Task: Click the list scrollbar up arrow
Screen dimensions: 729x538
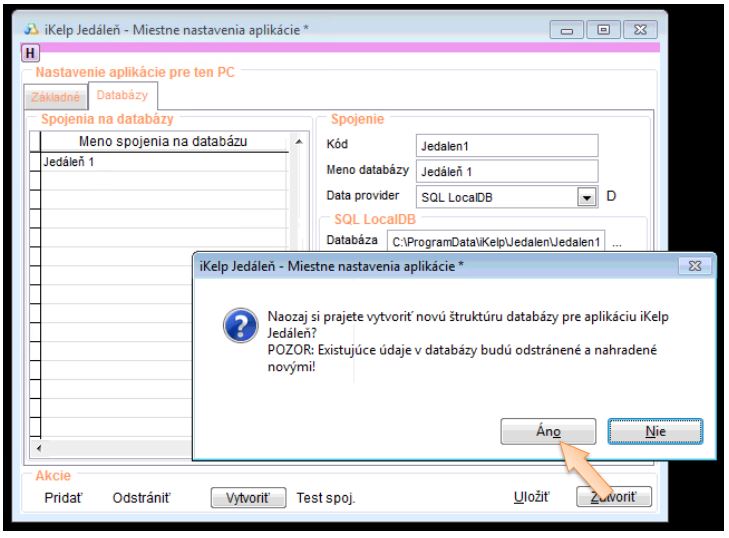Action: [298, 142]
